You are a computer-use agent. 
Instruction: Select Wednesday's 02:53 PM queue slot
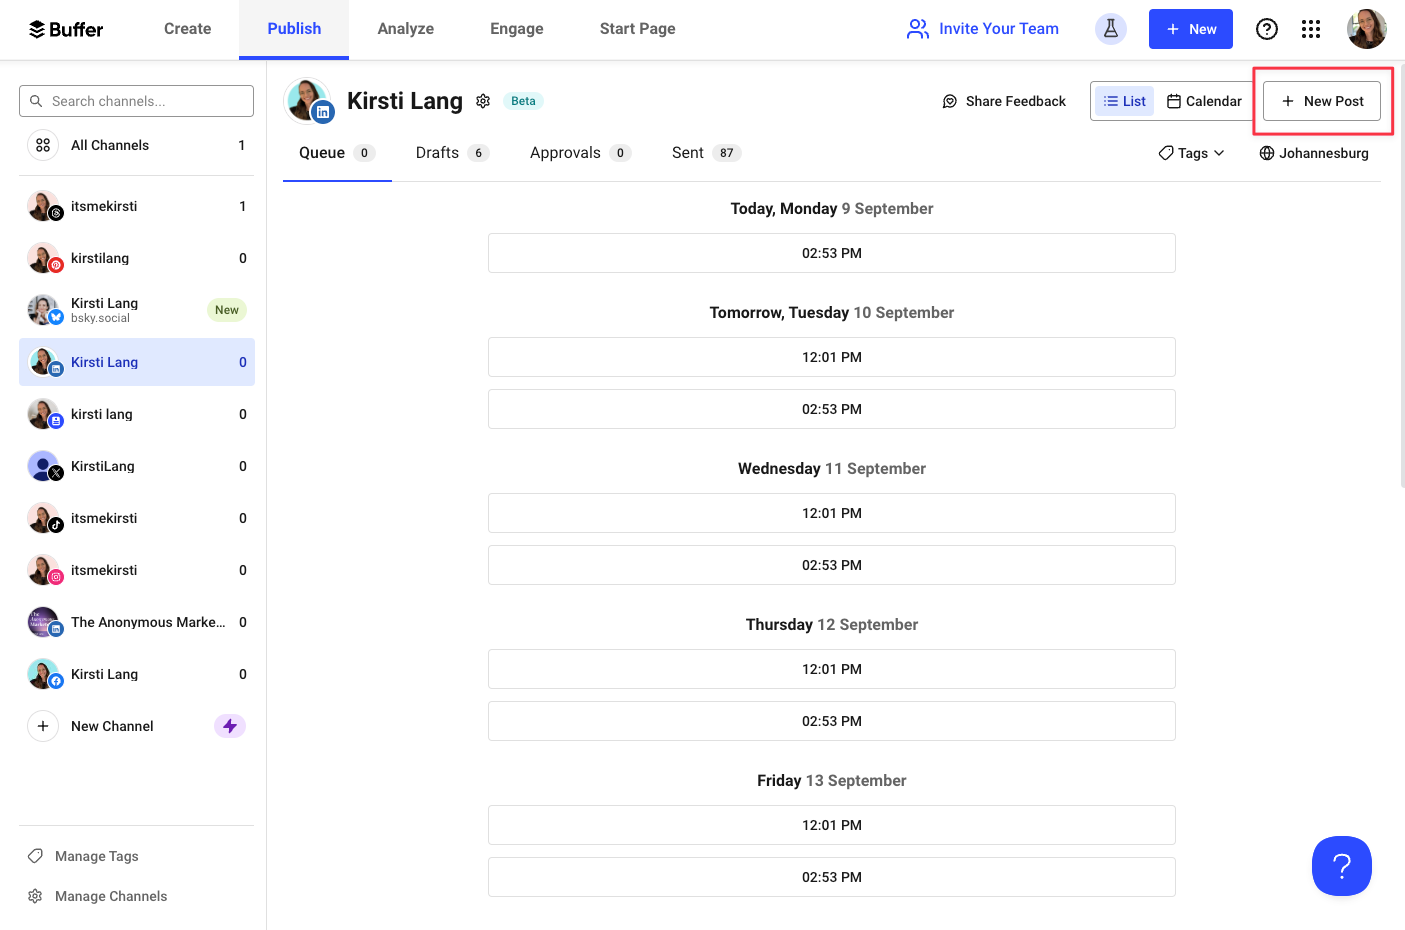[832, 565]
